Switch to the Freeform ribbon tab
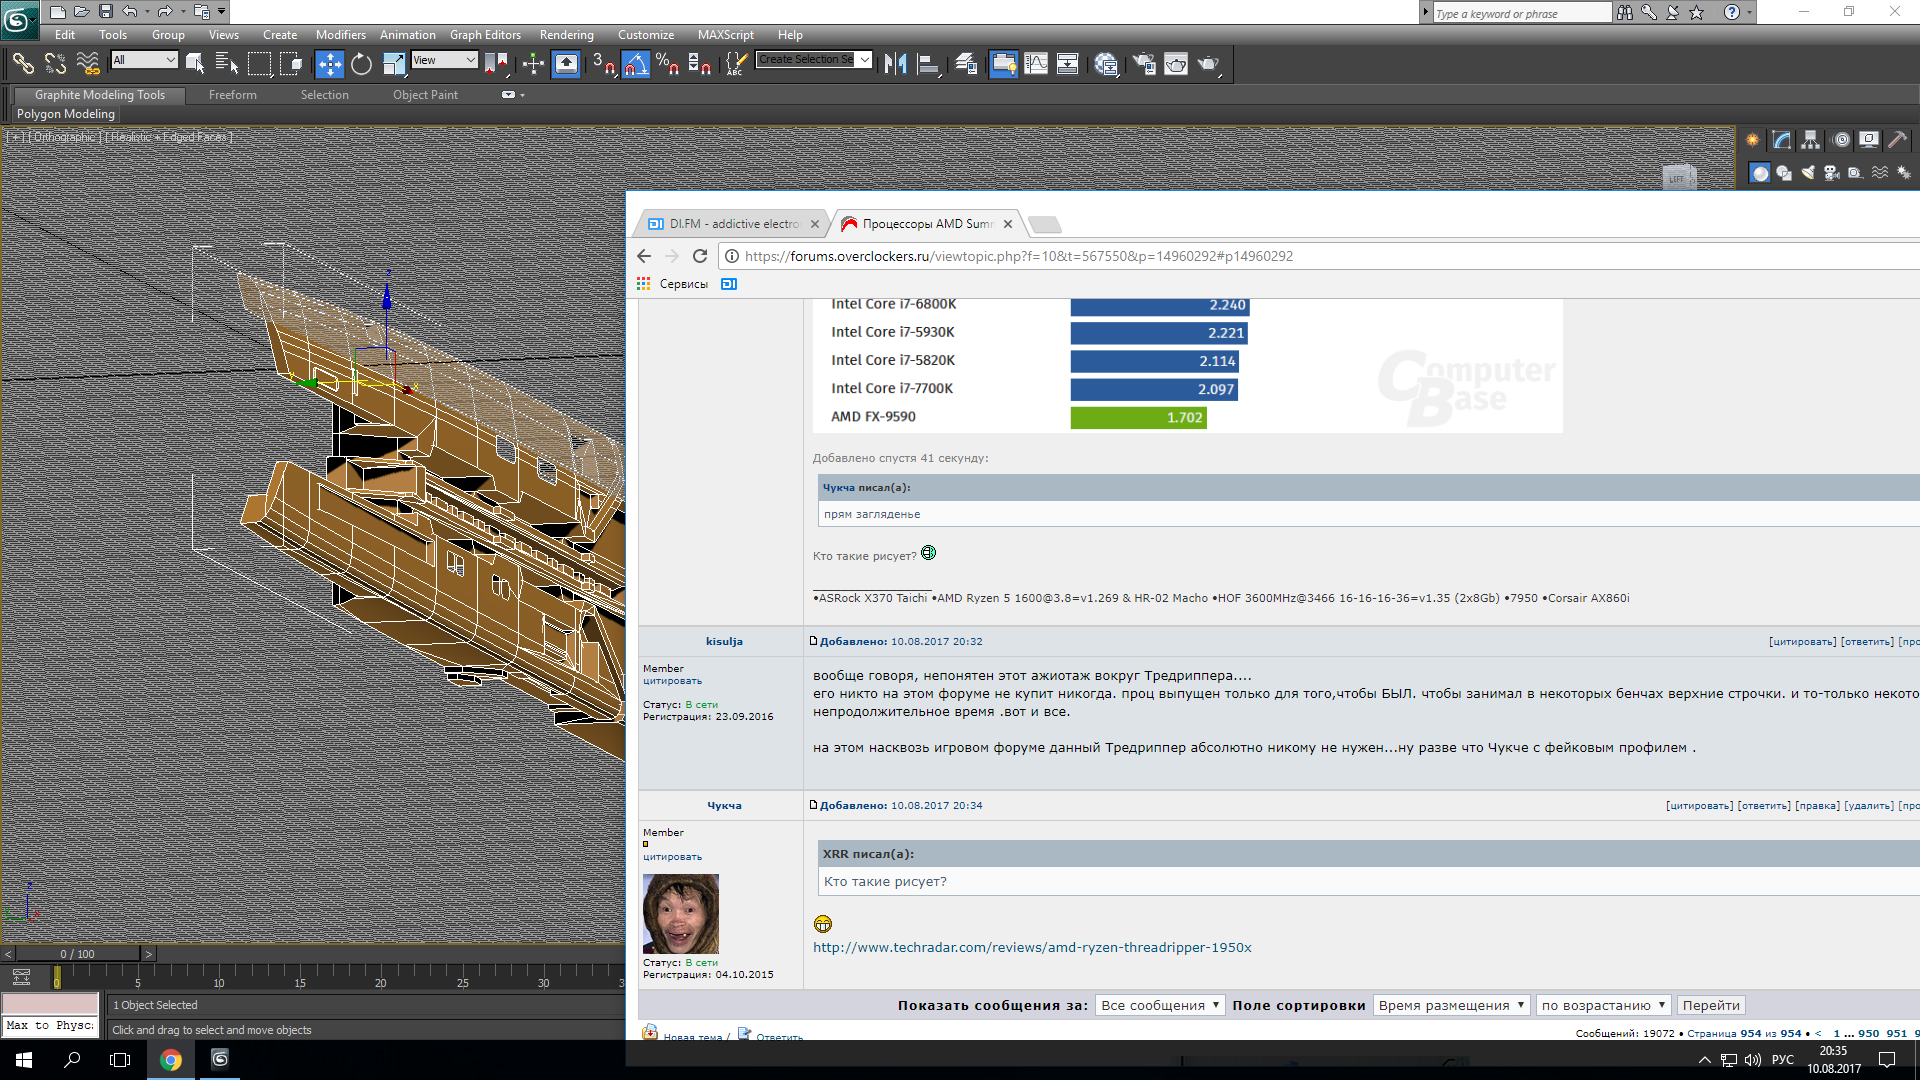Screen dimensions: 1920x1080 tap(232, 95)
